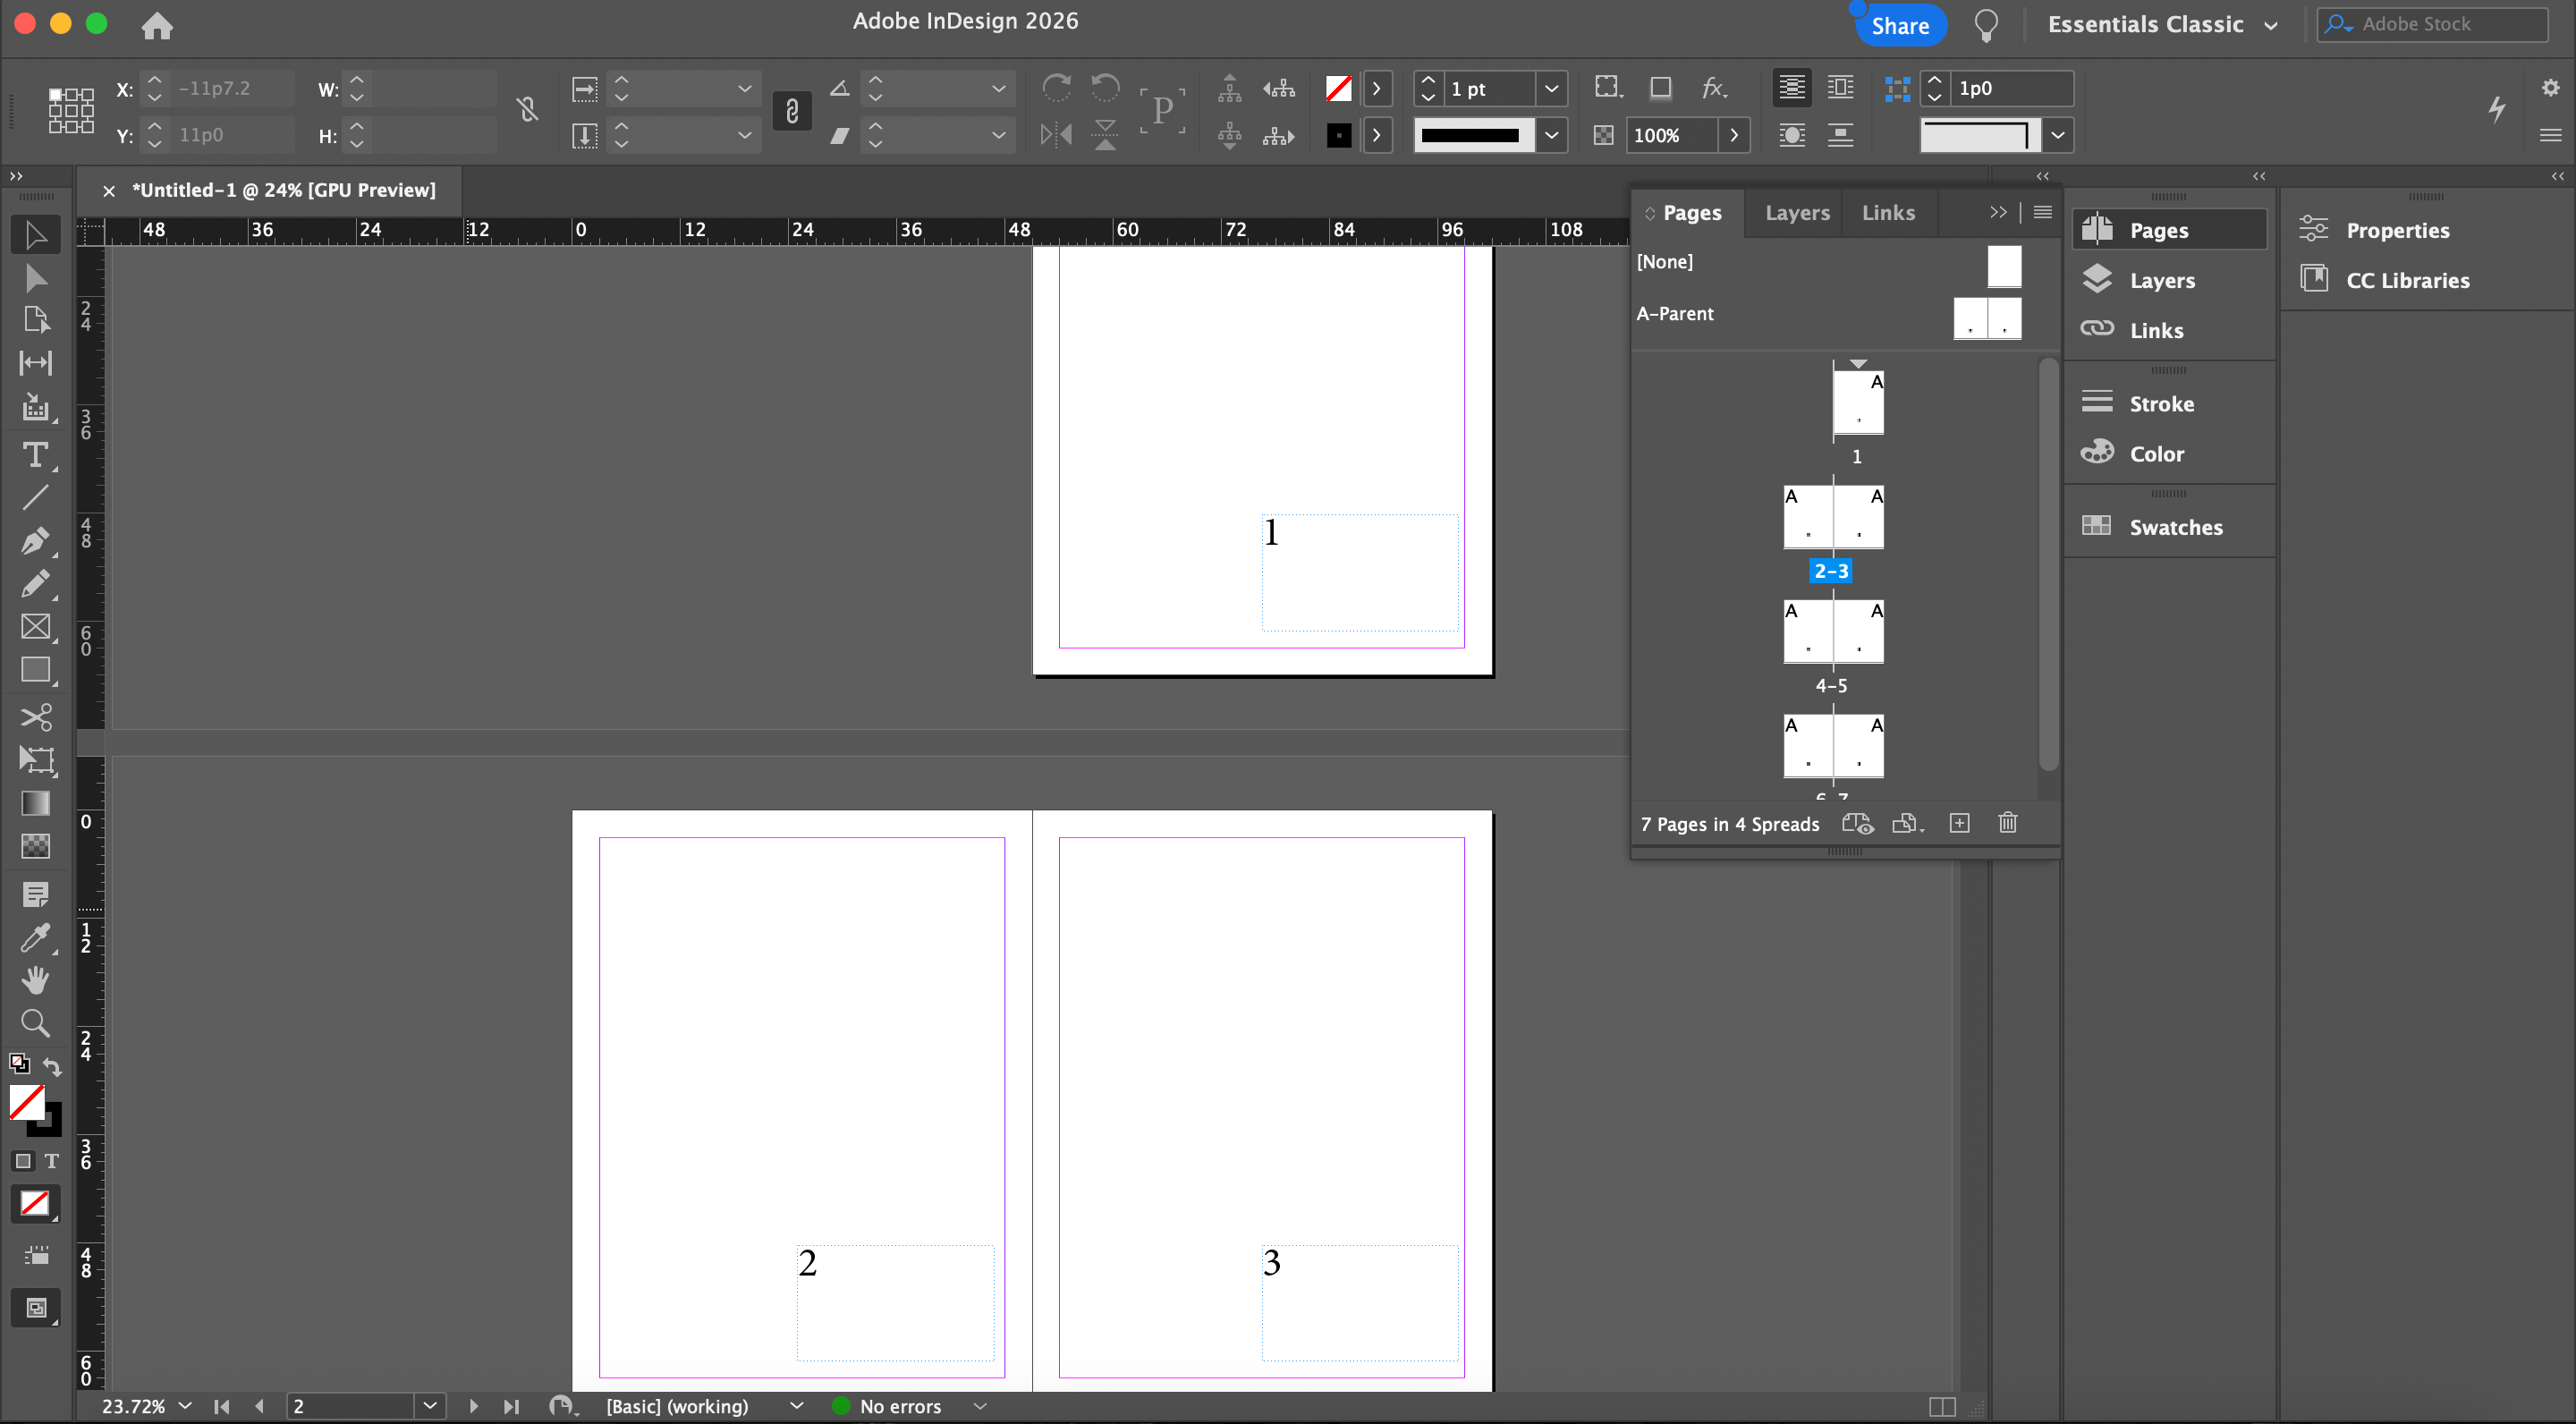Select the Type tool

[x=35, y=455]
